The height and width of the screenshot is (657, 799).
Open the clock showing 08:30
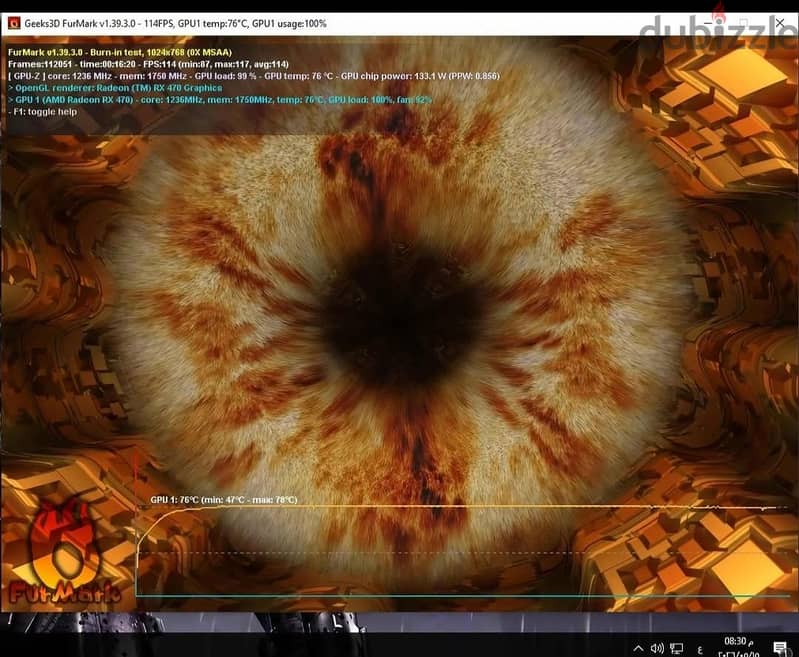tap(739, 646)
